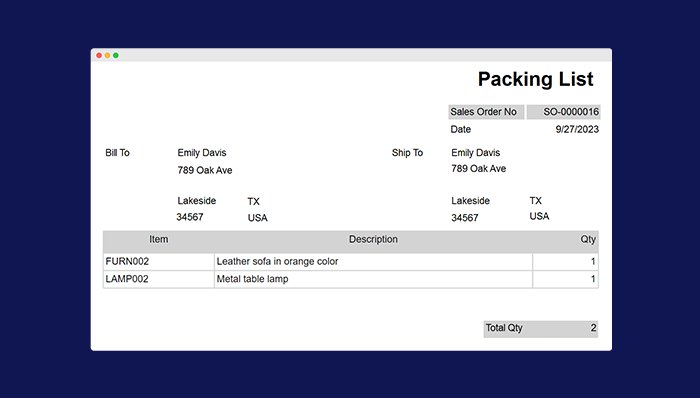The image size is (700, 398).
Task: Click the Ship To label
Action: click(x=407, y=153)
